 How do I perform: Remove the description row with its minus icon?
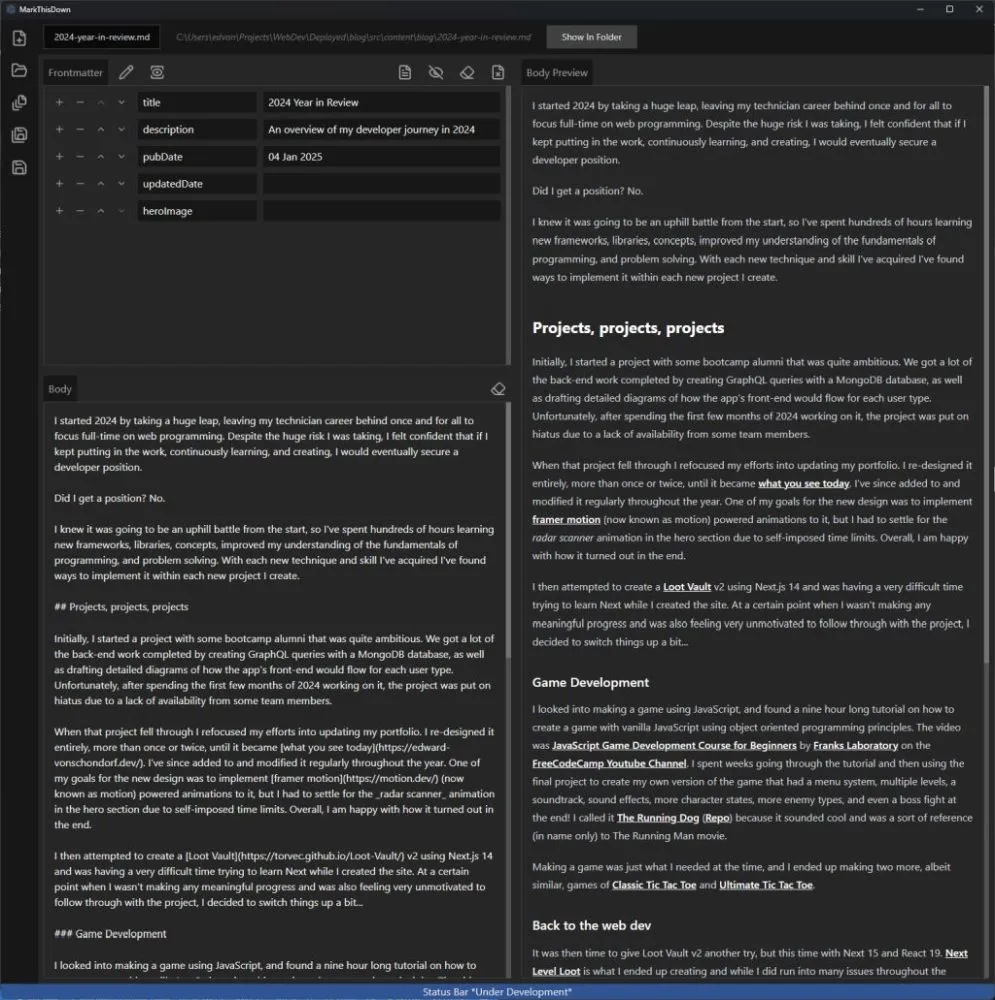(x=80, y=129)
